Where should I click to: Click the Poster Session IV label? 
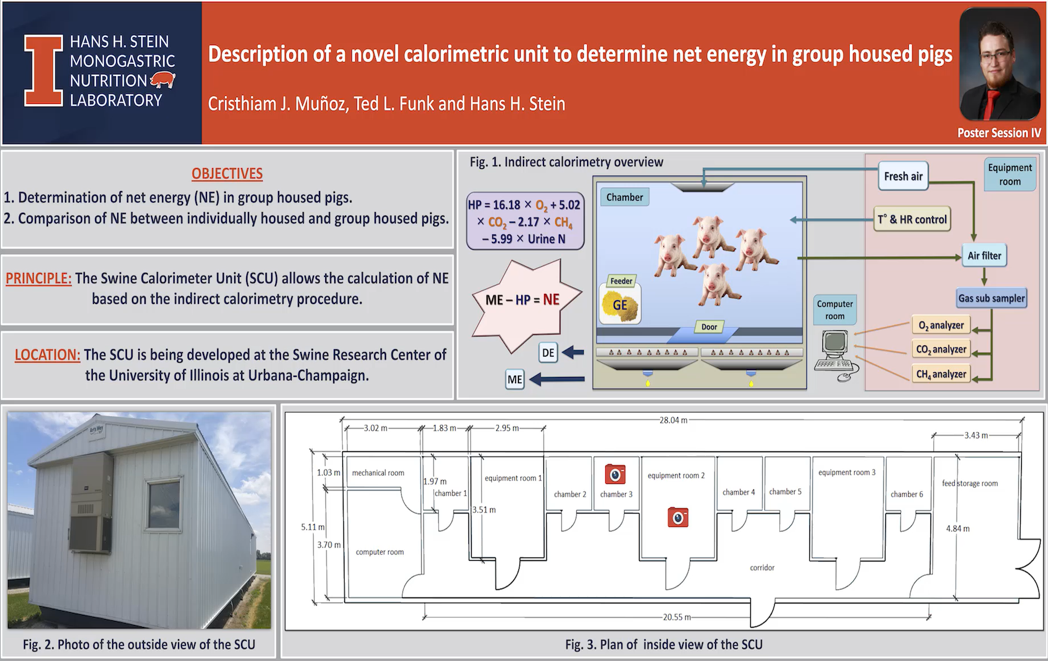999,133
